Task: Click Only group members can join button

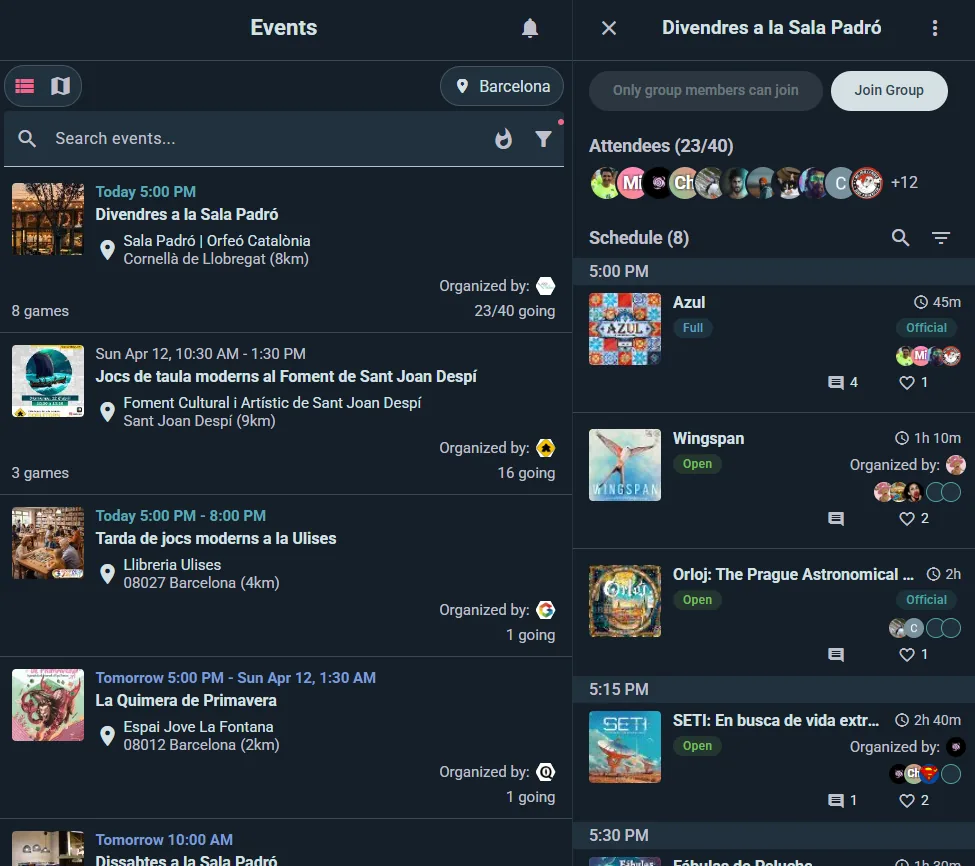Action: [705, 91]
